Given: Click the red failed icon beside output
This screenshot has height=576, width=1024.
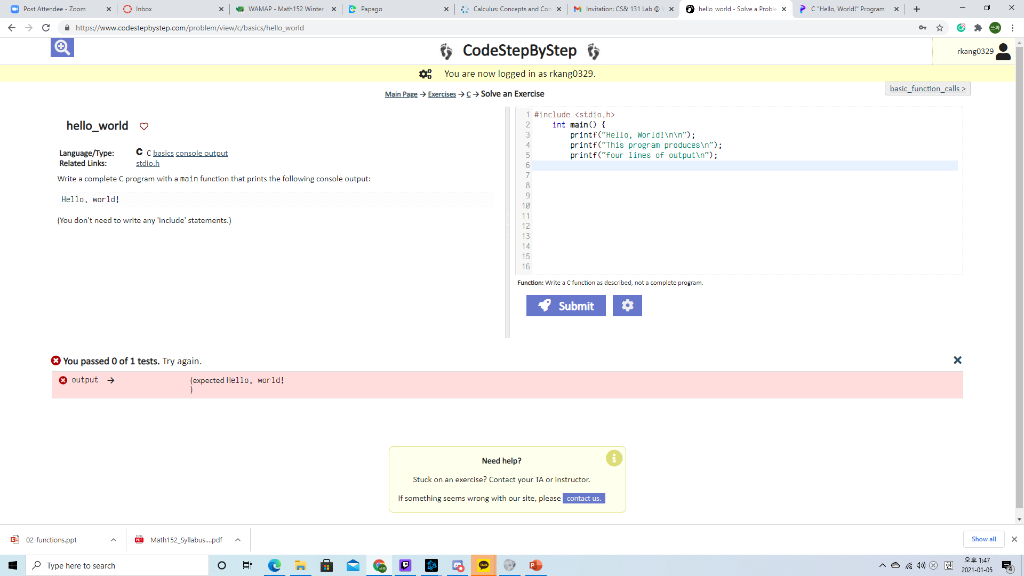Looking at the screenshot, I should 63,380.
